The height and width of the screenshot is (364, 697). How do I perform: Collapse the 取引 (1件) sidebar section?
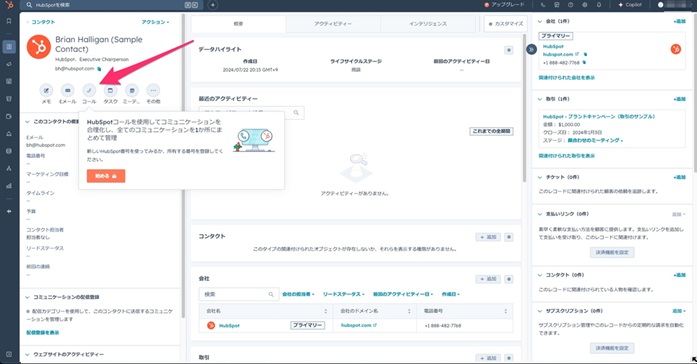click(x=540, y=99)
